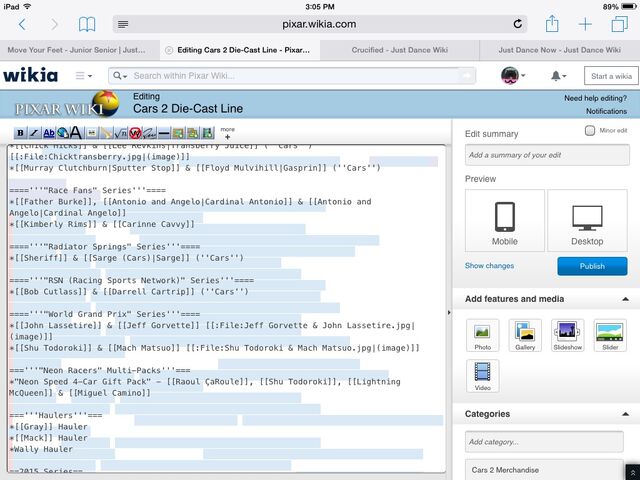Click the 'Radiator Springs' Series heading line
This screenshot has width=640, height=480.
104,247
